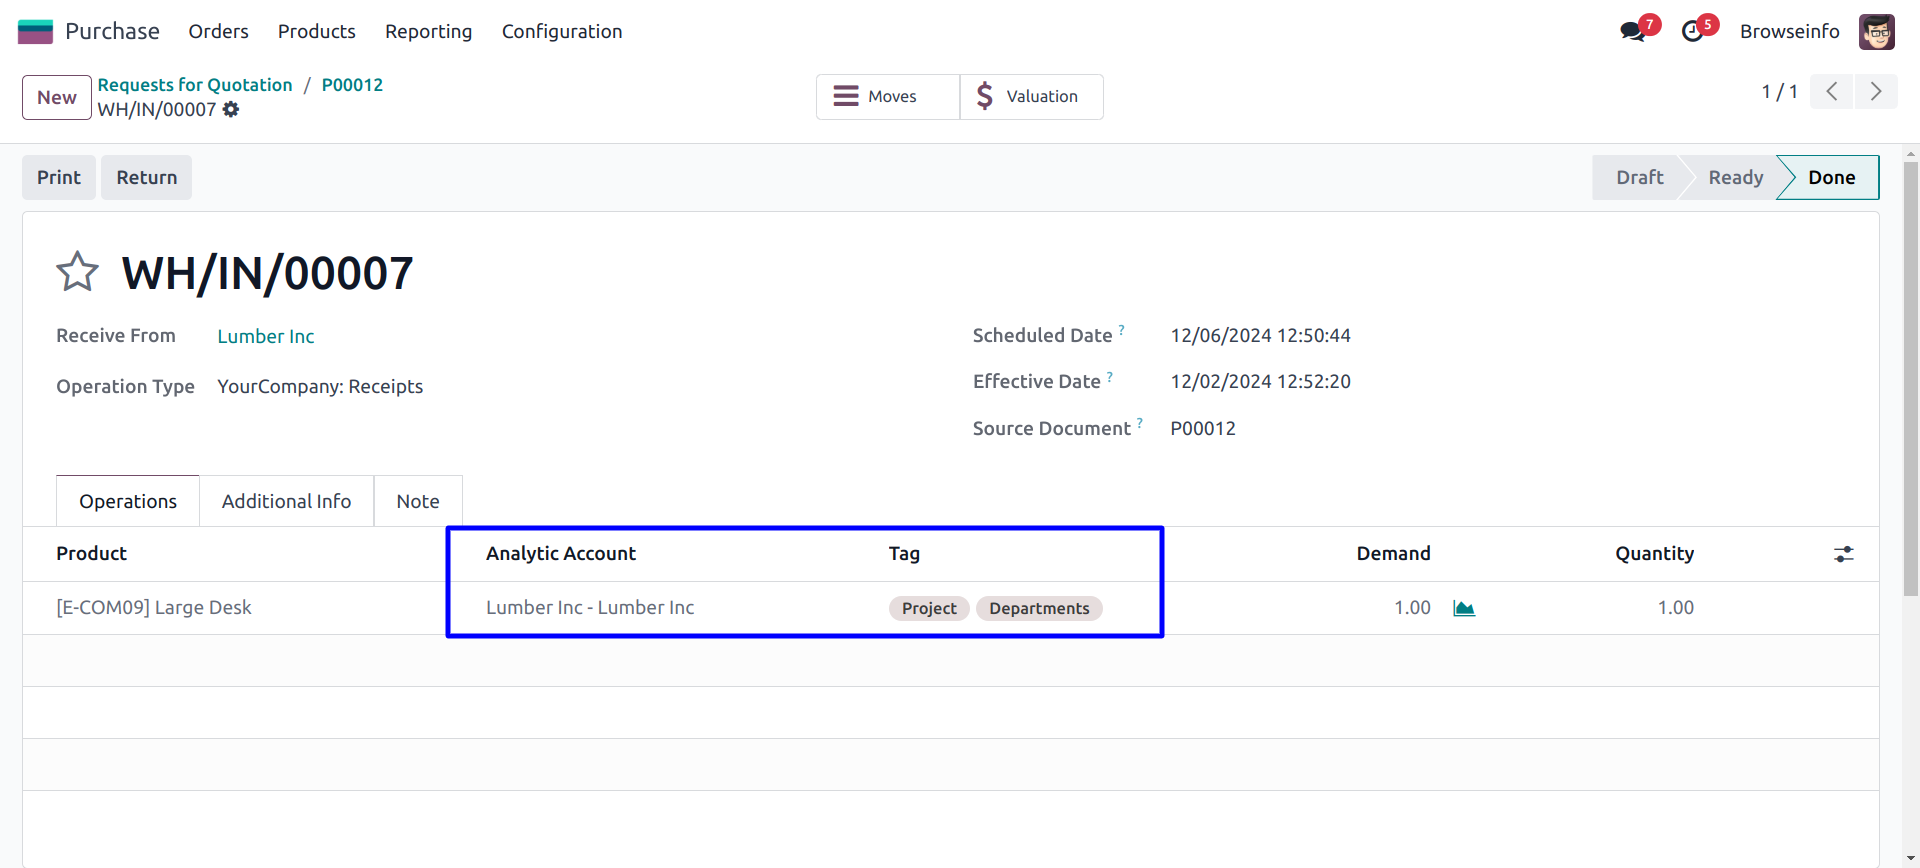Screen dimensions: 1920x868
Task: Toggle the favorite star for WH/IN/00007
Action: coord(77,272)
